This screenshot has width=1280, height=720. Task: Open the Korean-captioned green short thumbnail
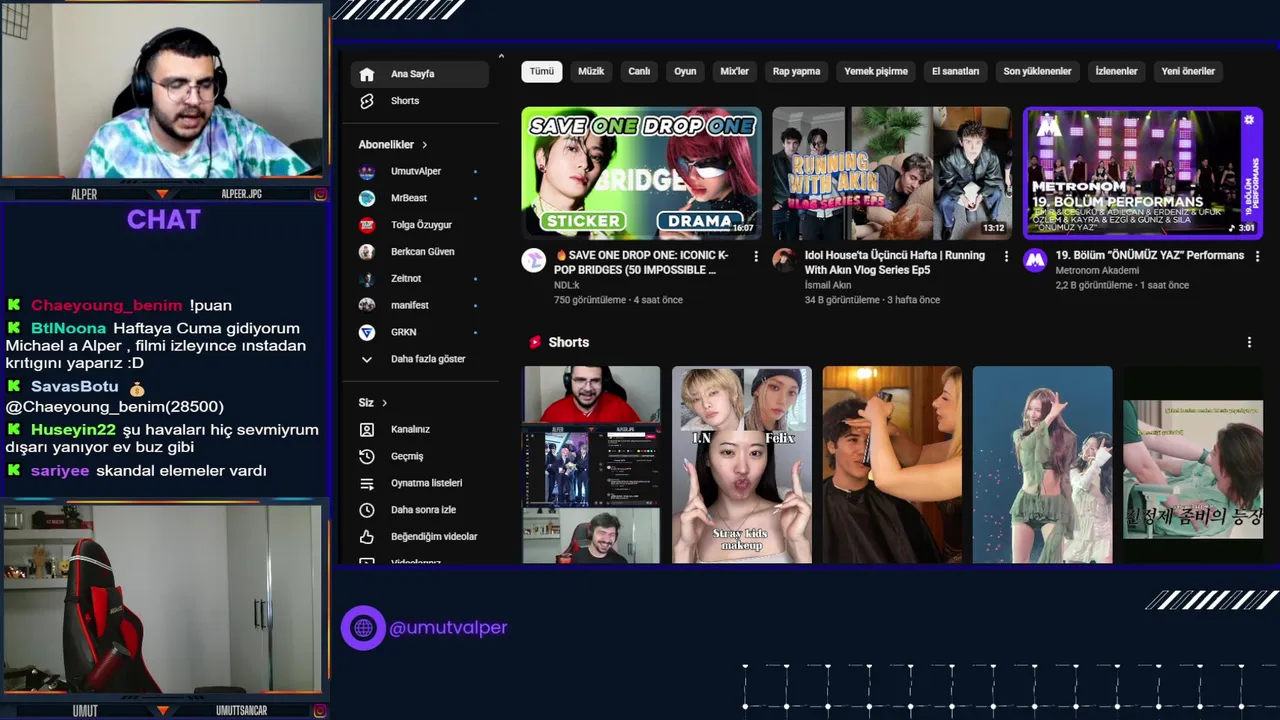1193,465
